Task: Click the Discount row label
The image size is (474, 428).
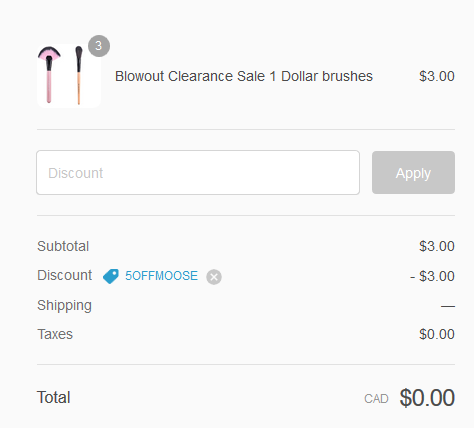Action: click(64, 276)
